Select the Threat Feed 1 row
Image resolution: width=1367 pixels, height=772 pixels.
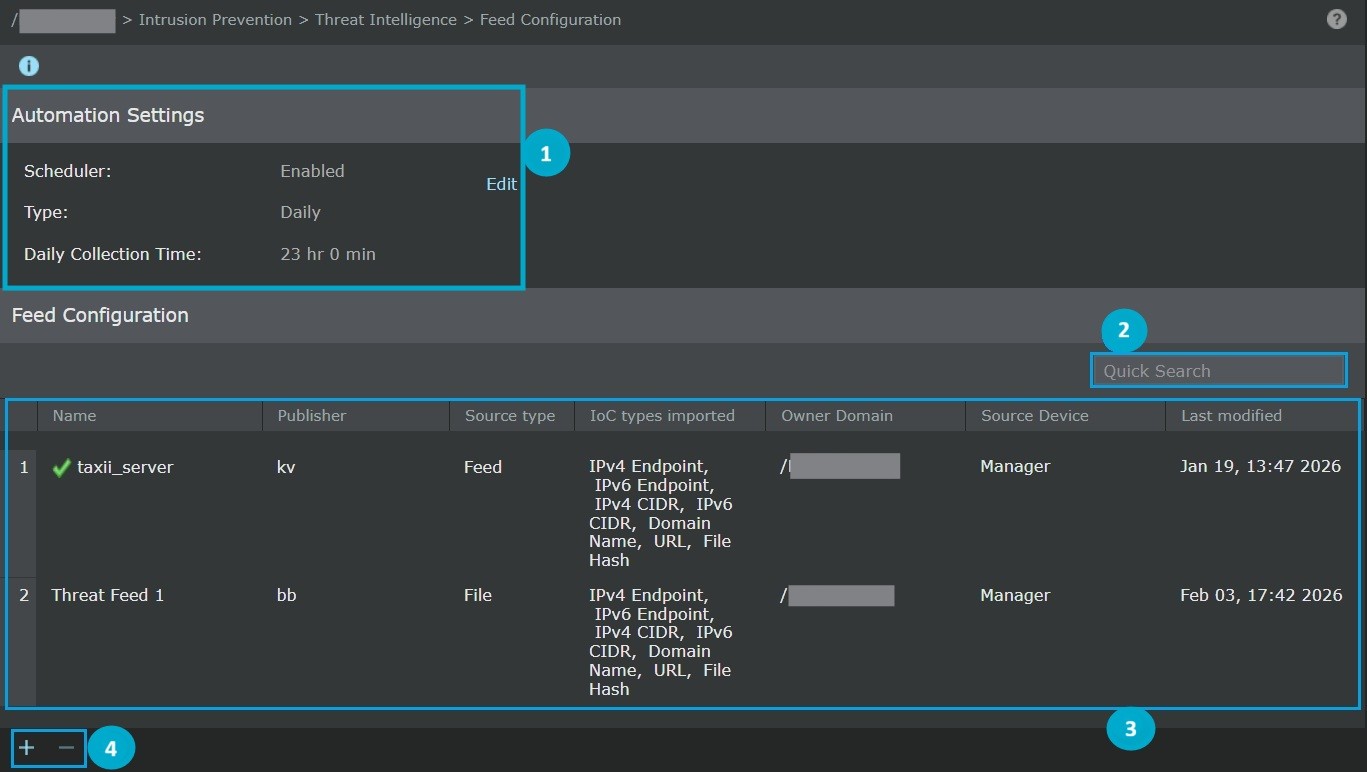(683, 641)
